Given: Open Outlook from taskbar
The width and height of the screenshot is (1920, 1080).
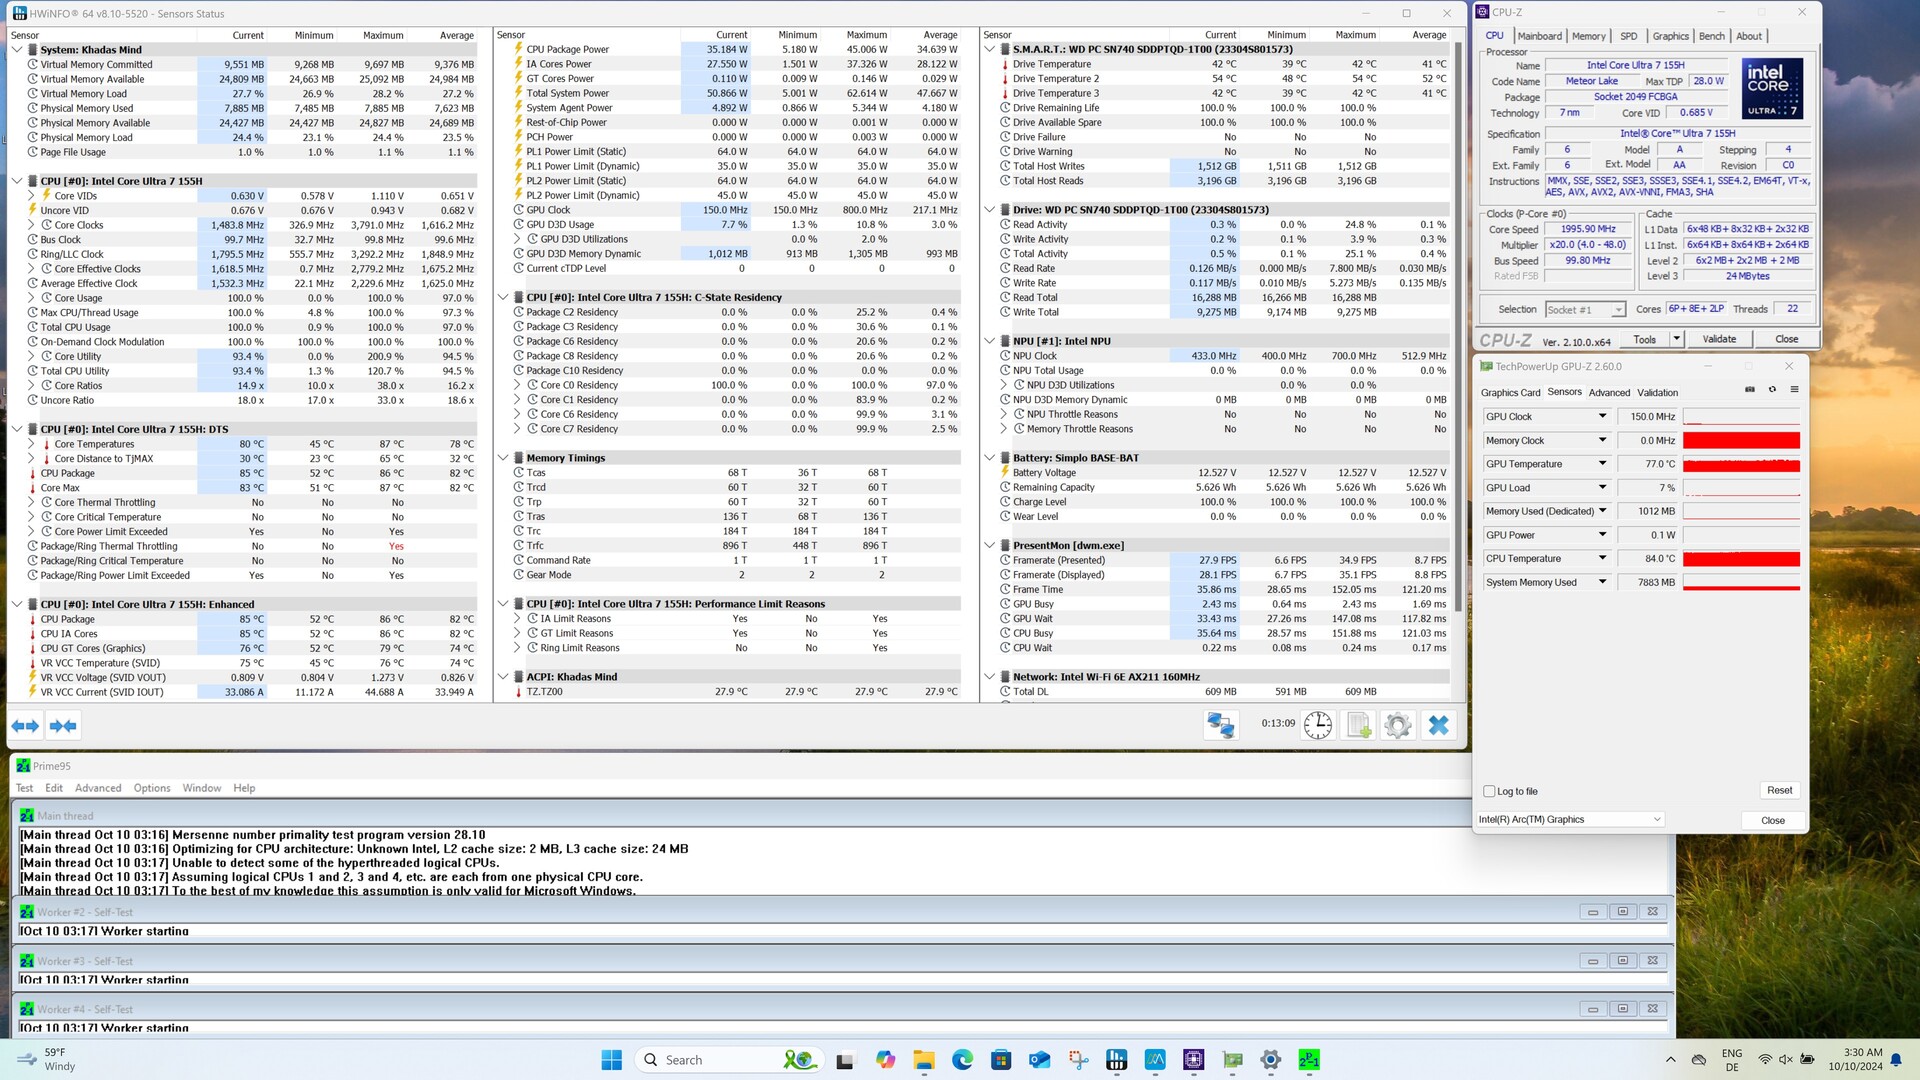Looking at the screenshot, I should [1039, 1060].
